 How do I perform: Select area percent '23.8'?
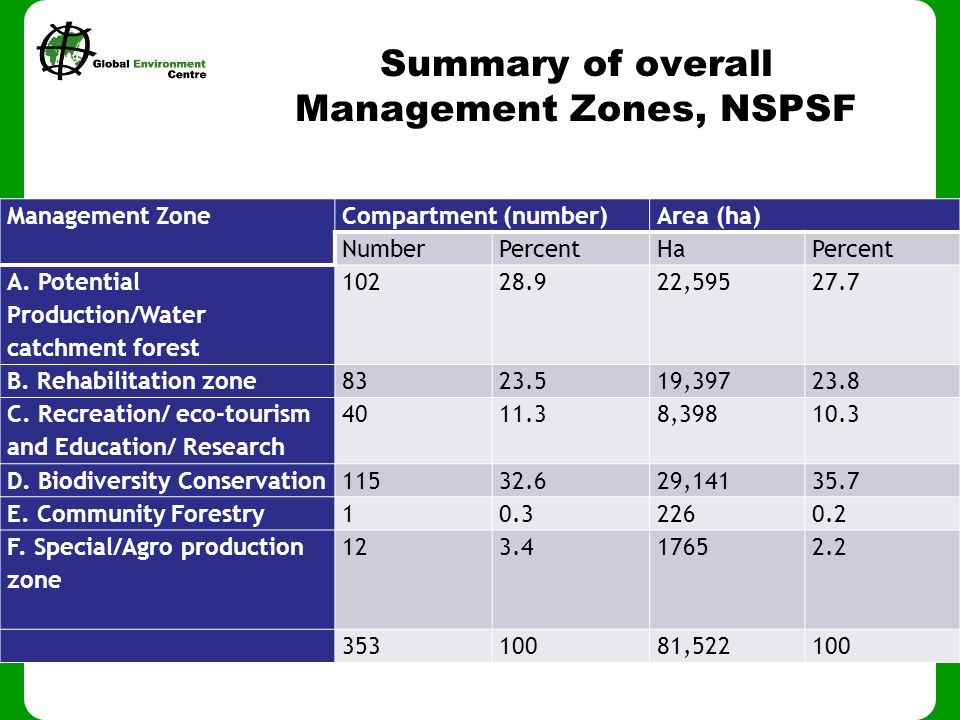(x=836, y=381)
